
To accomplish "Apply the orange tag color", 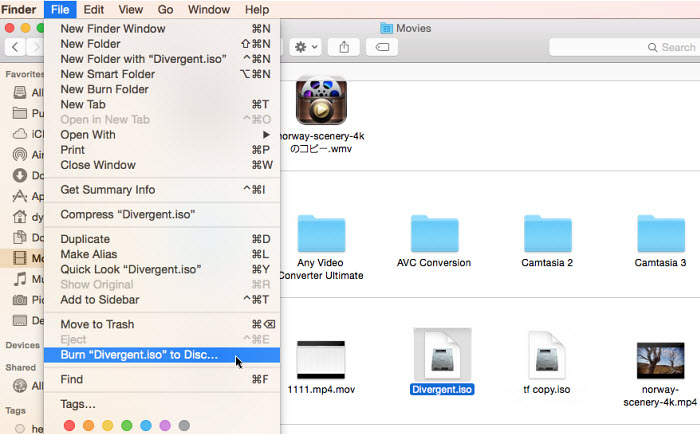I will [x=88, y=426].
